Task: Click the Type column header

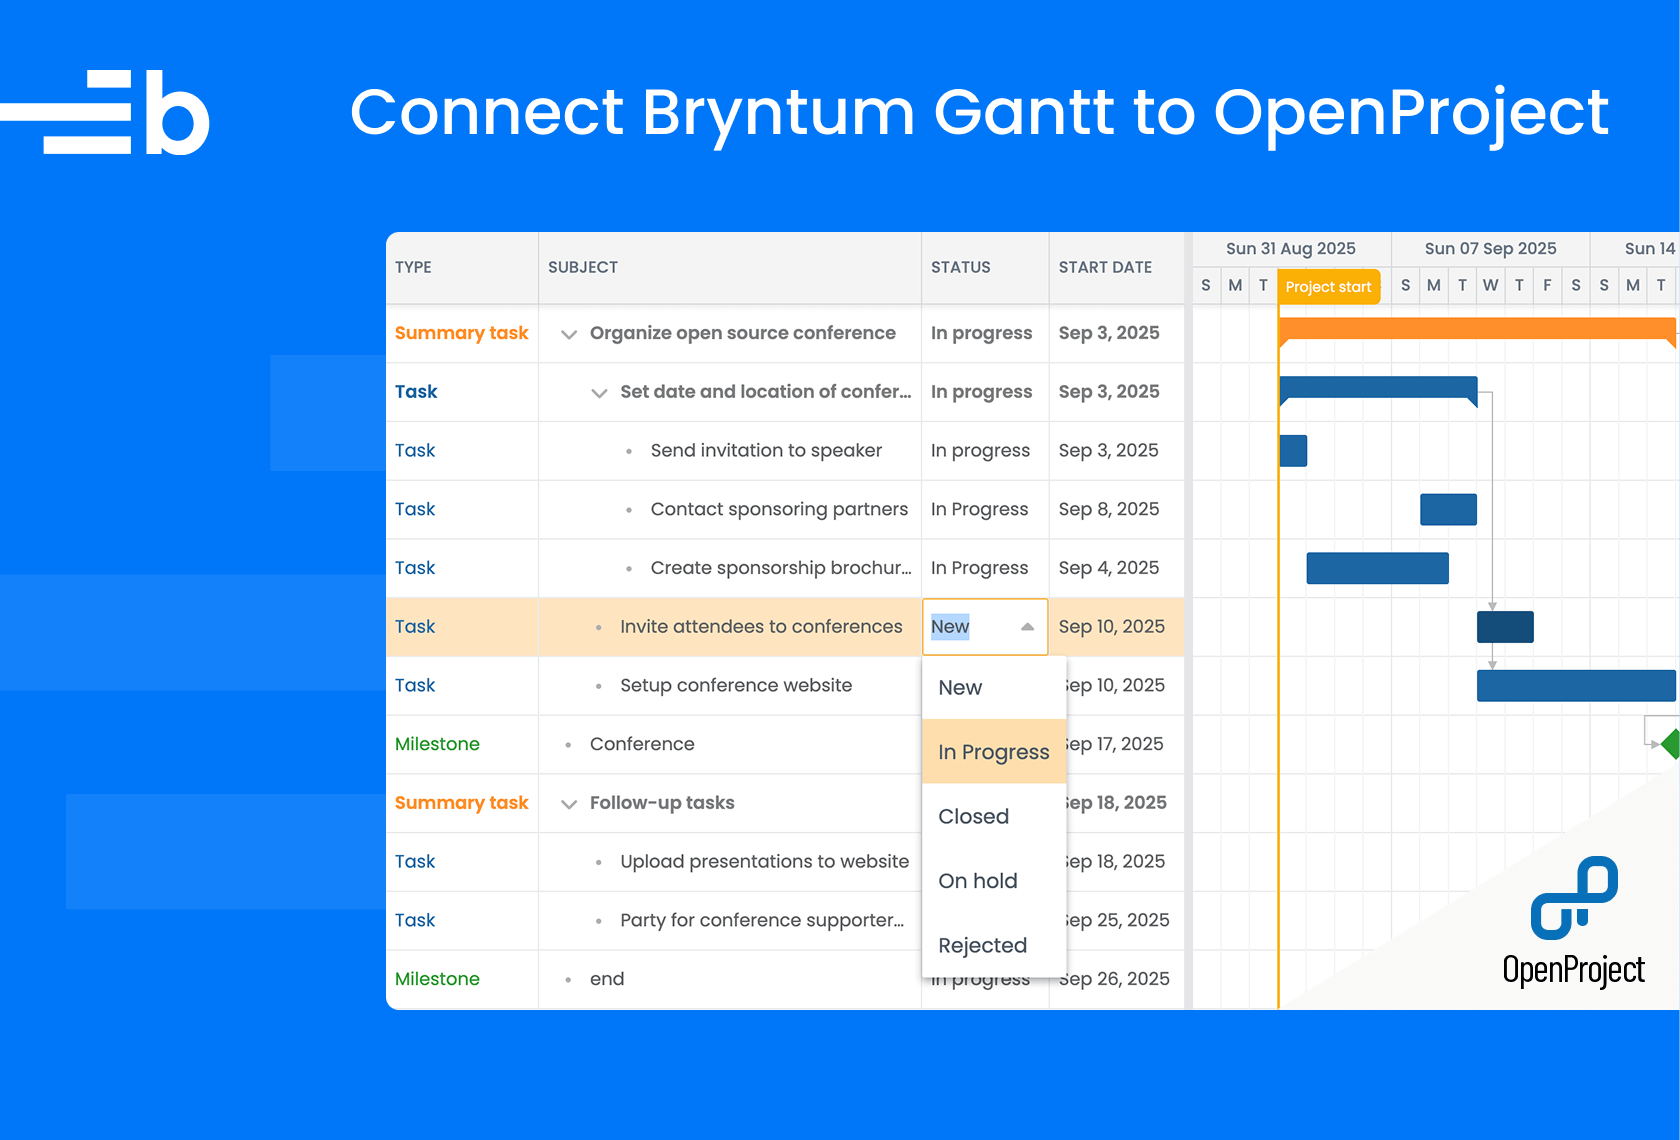Action: click(413, 267)
